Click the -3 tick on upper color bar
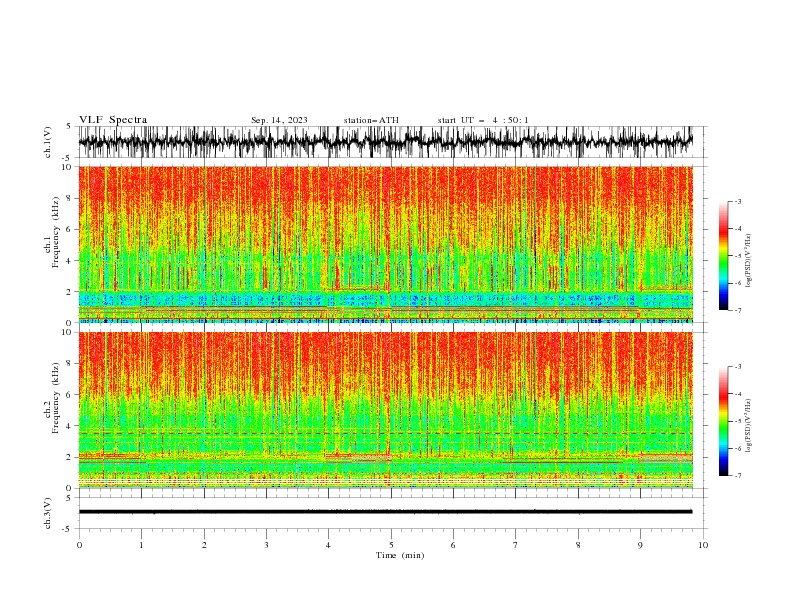The width and height of the screenshot is (792, 612). click(x=737, y=201)
